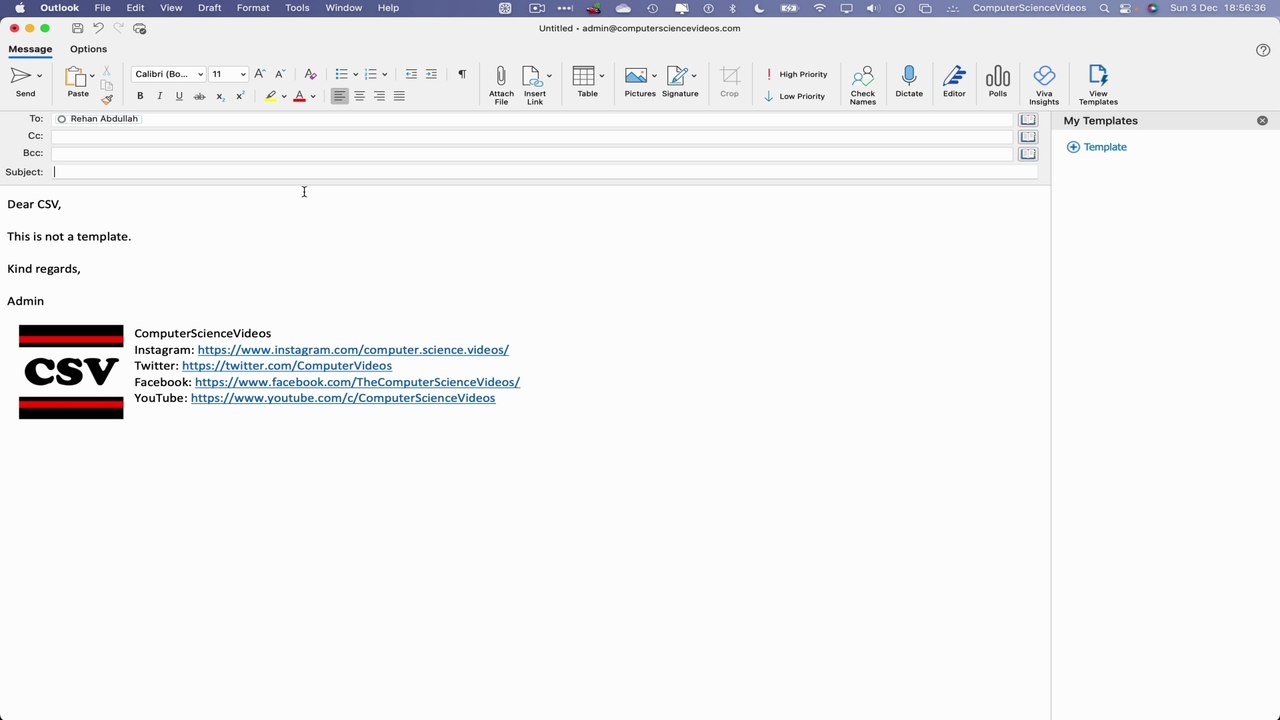Click the Save disk icon in title bar
The height and width of the screenshot is (720, 1280).
77,29
